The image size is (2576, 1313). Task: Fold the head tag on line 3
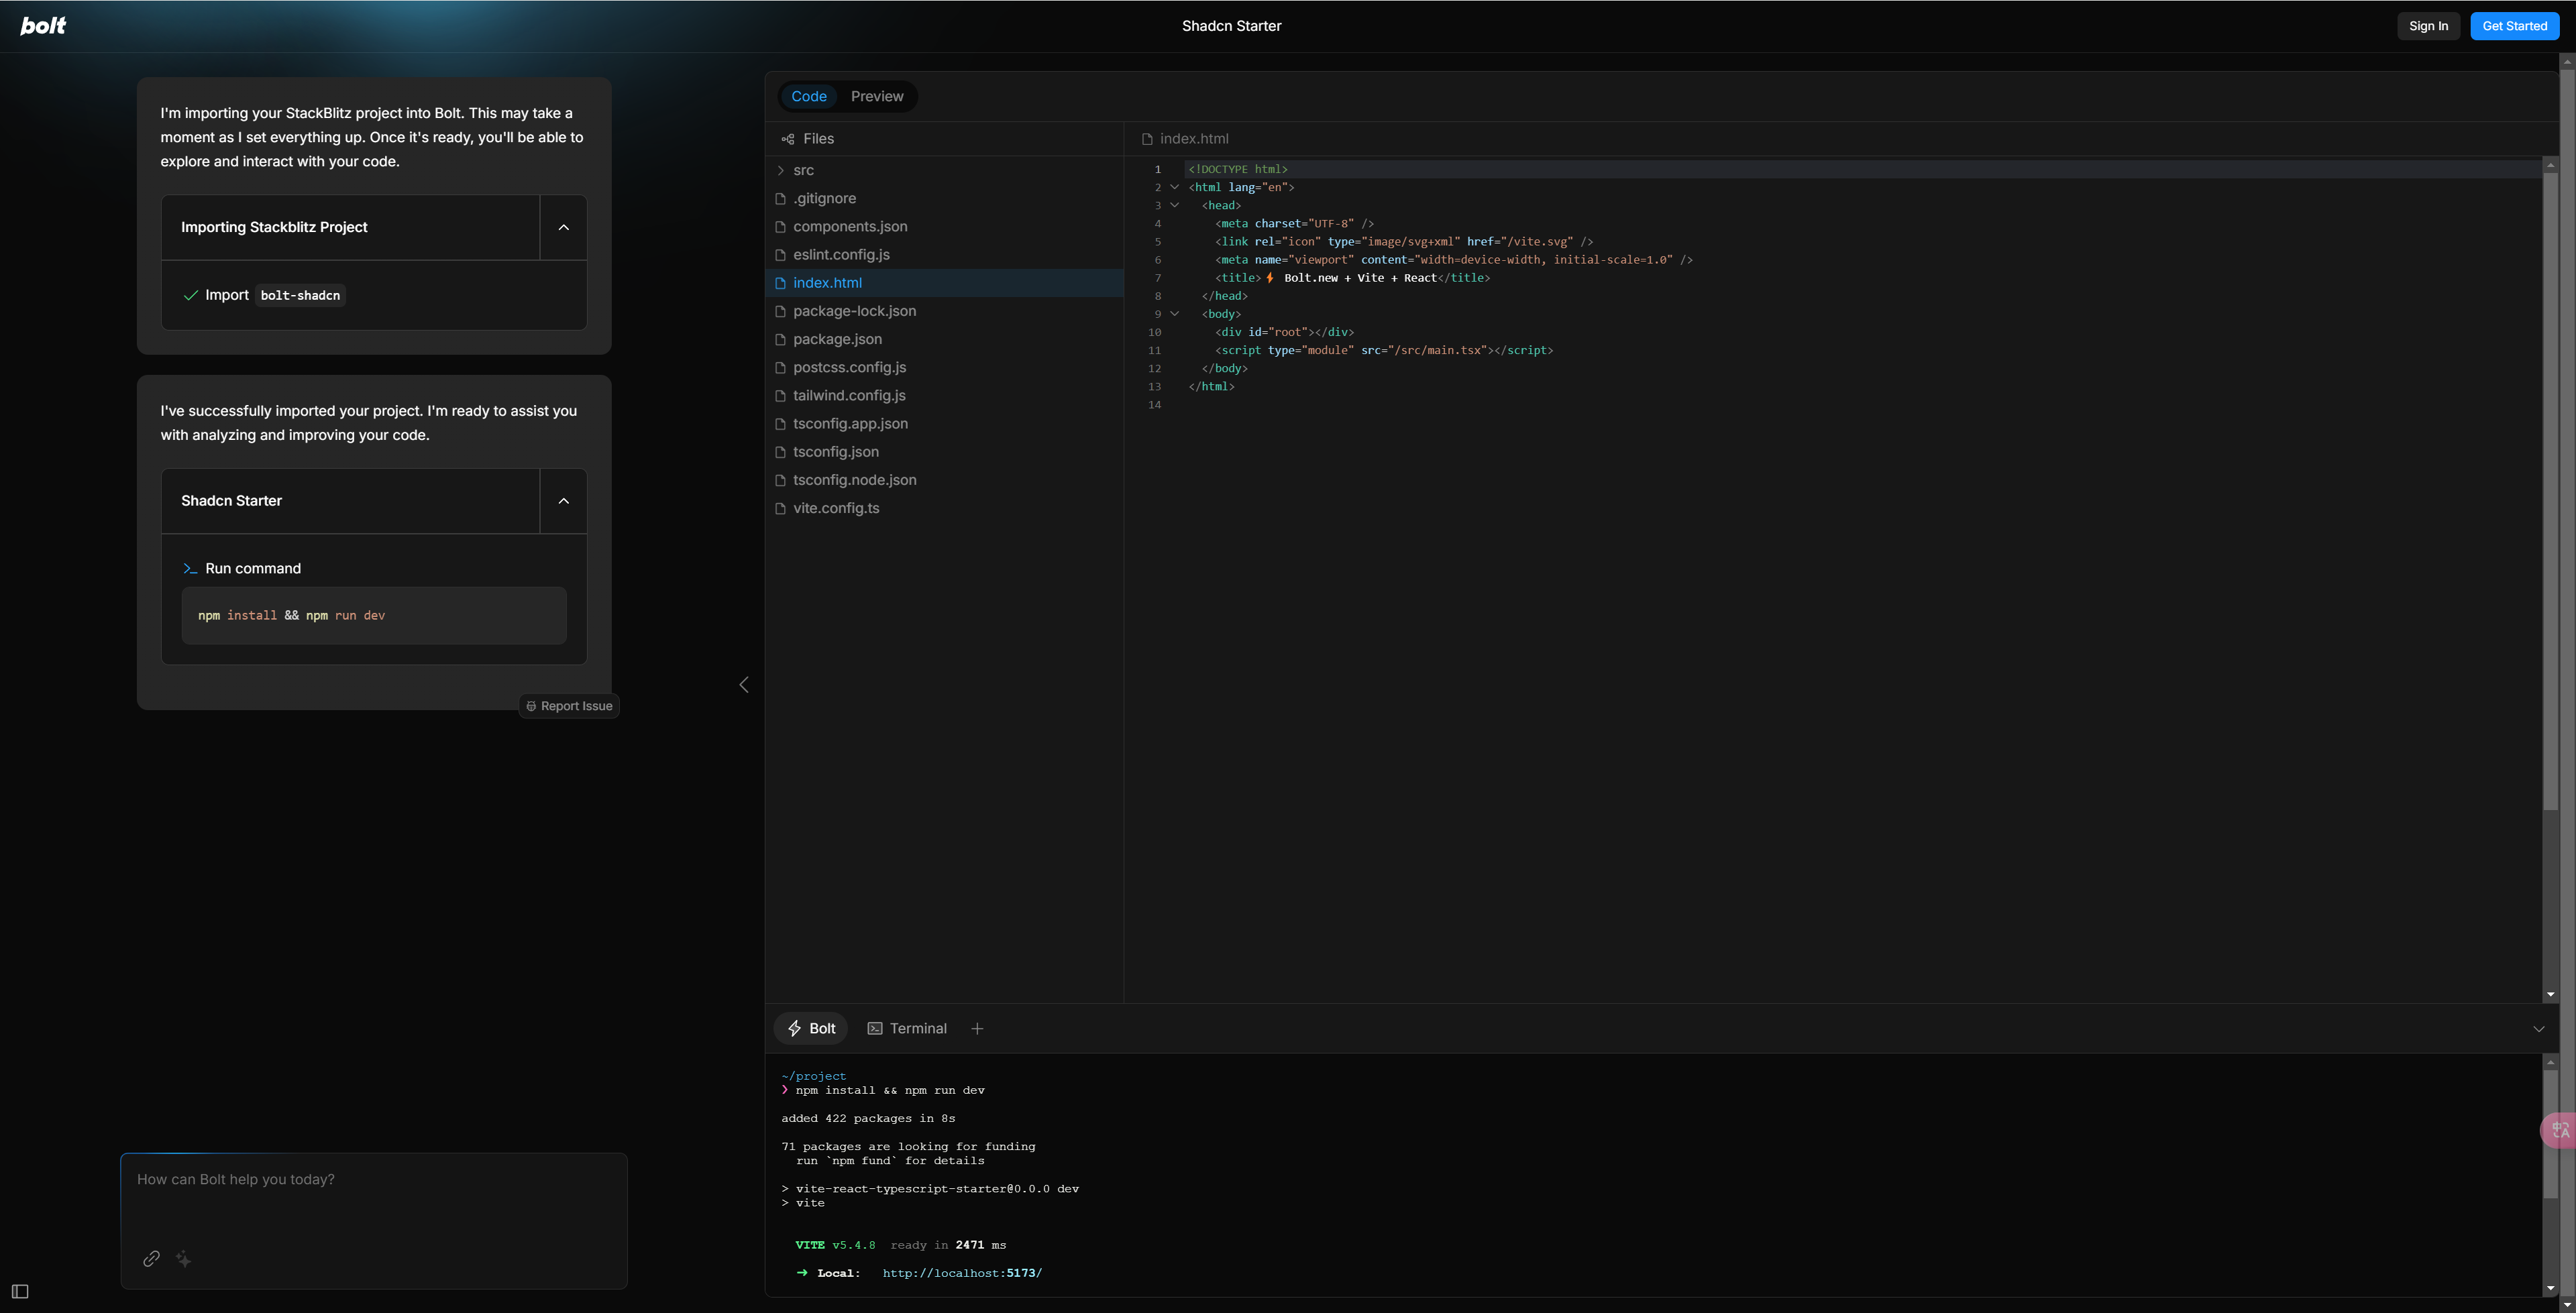point(1175,205)
